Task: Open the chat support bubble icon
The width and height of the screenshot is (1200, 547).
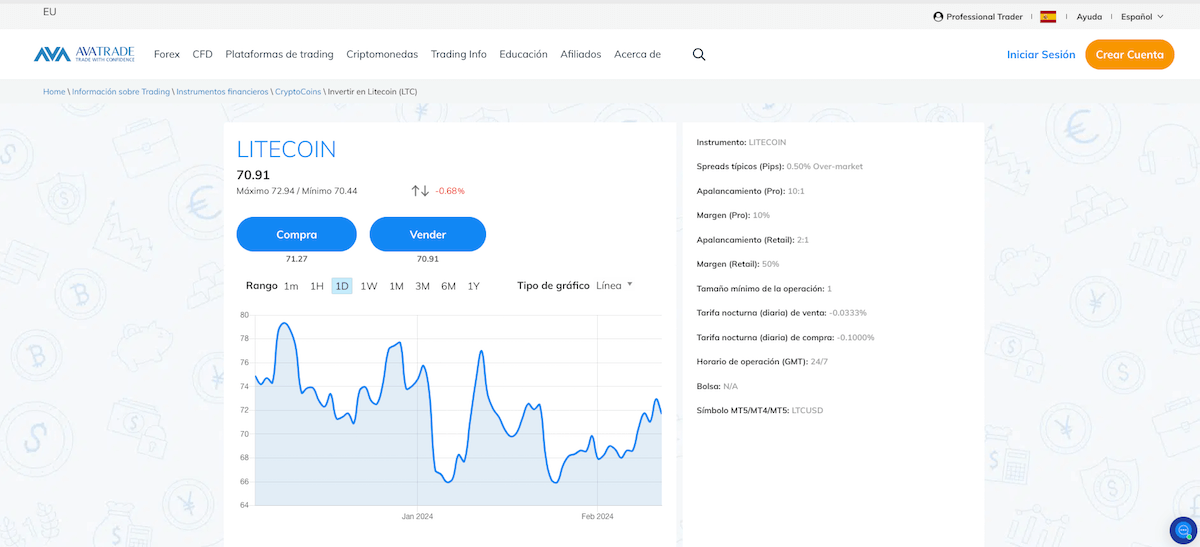Action: 1183,530
